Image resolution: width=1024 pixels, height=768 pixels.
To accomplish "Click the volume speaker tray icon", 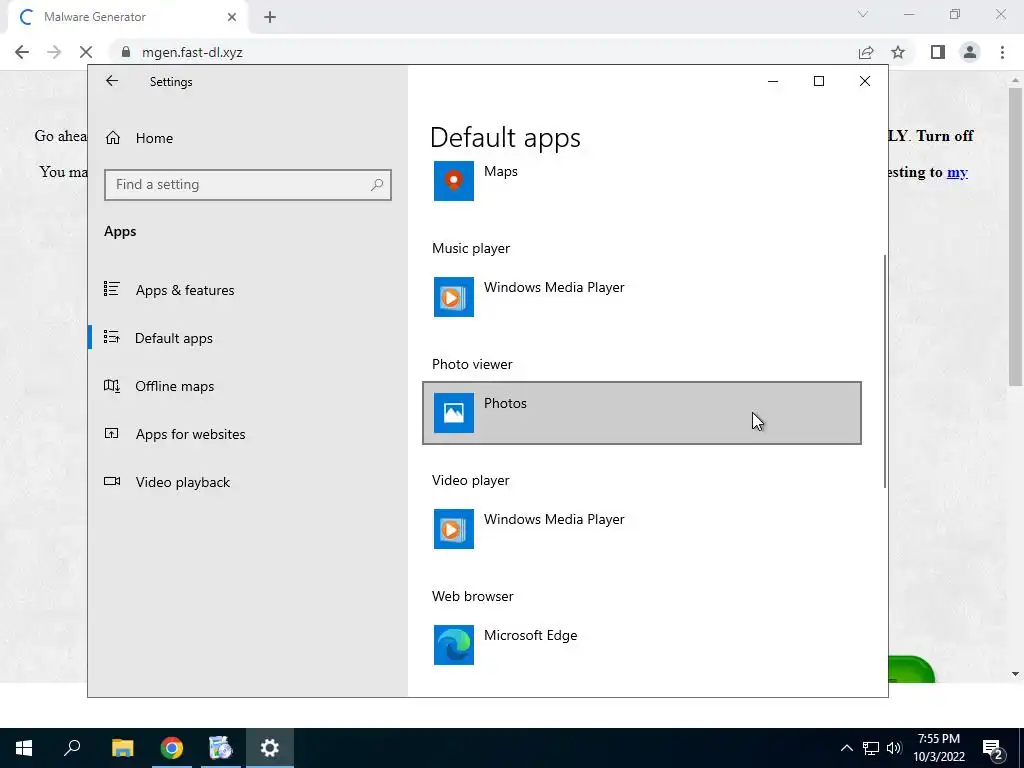I will tap(894, 748).
